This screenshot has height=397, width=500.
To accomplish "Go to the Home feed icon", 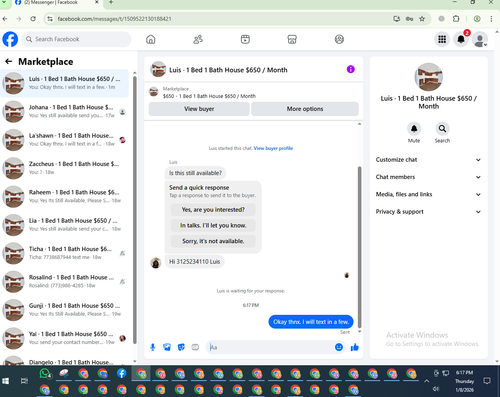I will click(151, 39).
